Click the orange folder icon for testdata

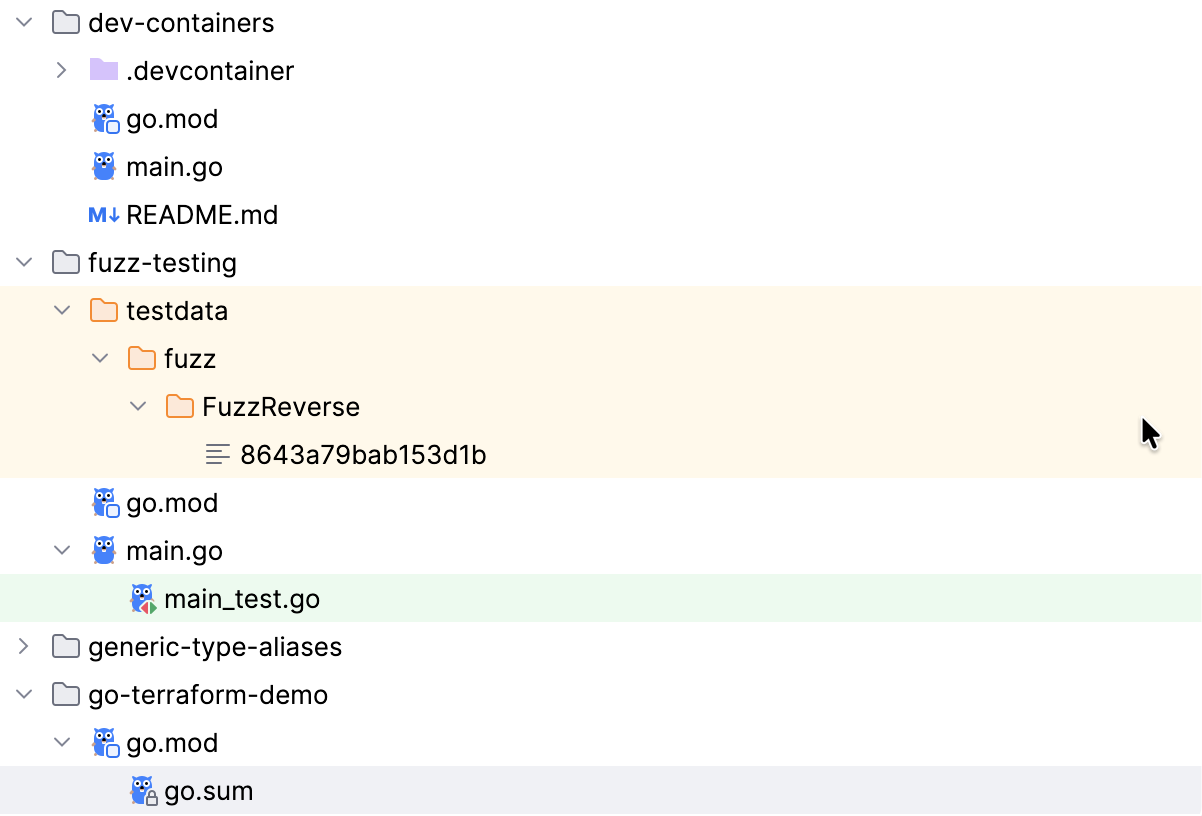104,310
